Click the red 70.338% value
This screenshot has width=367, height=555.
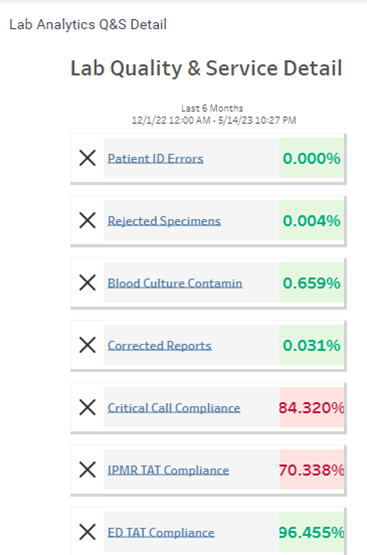311,470
